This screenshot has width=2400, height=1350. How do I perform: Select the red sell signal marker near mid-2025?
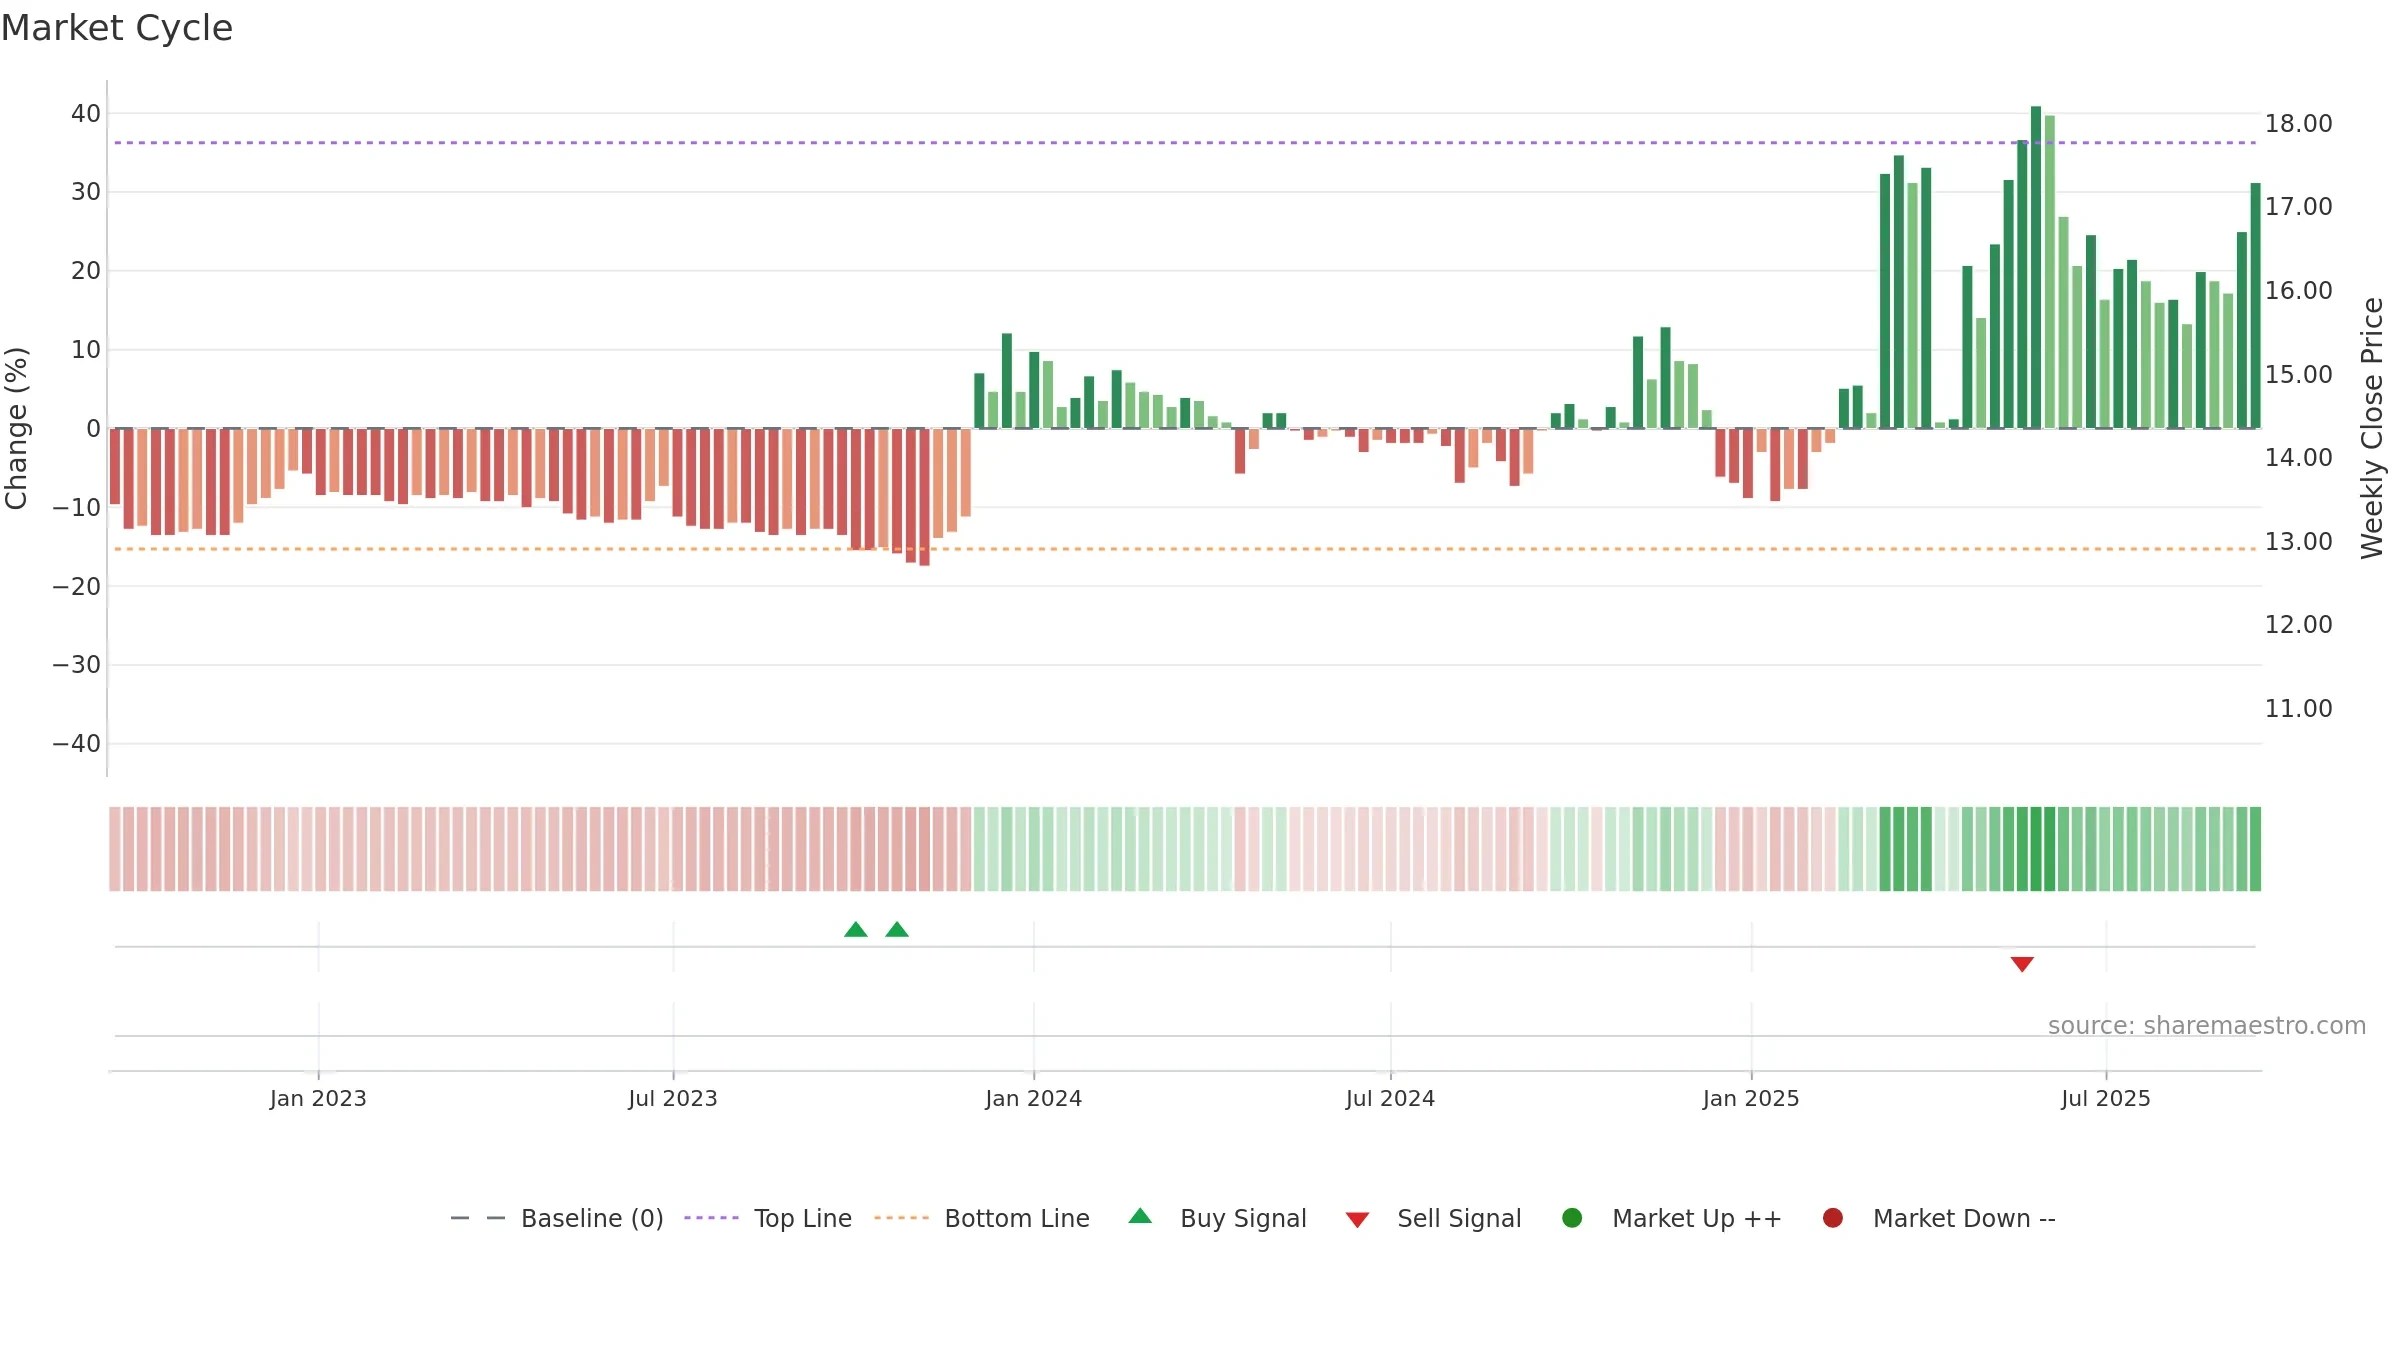tap(2022, 964)
